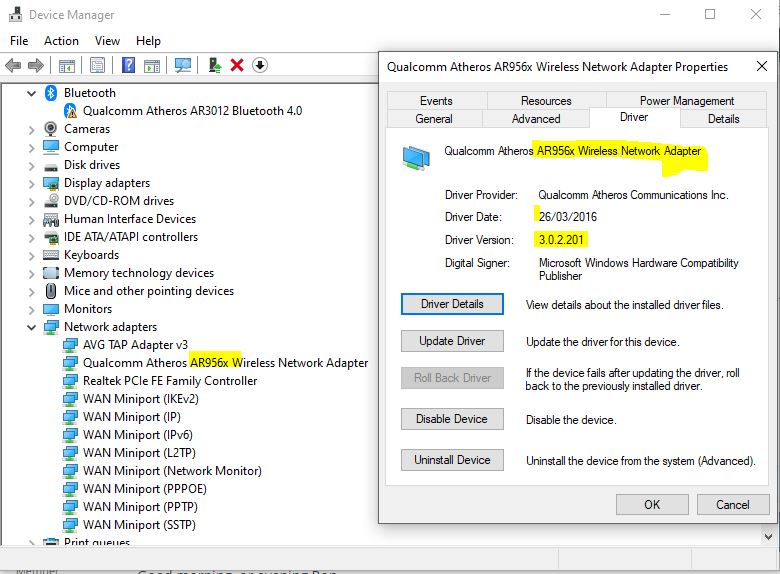This screenshot has height=574, width=780.
Task: Click the Device Manager title bar icon
Action: (x=15, y=14)
